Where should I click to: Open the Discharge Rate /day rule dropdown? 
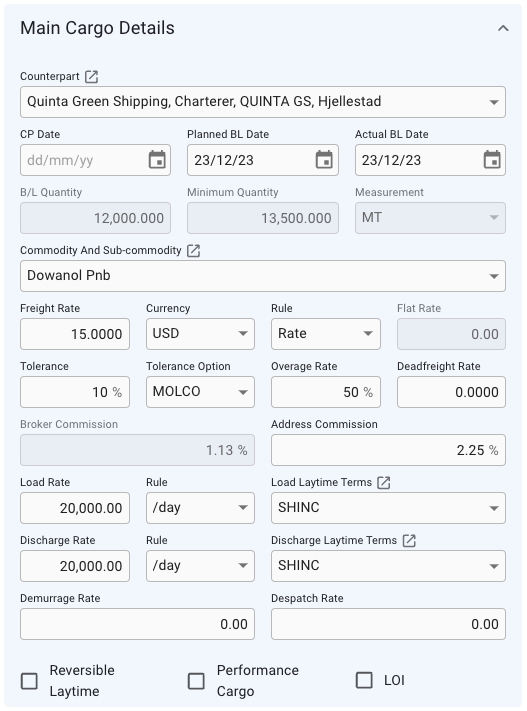[x=200, y=566]
